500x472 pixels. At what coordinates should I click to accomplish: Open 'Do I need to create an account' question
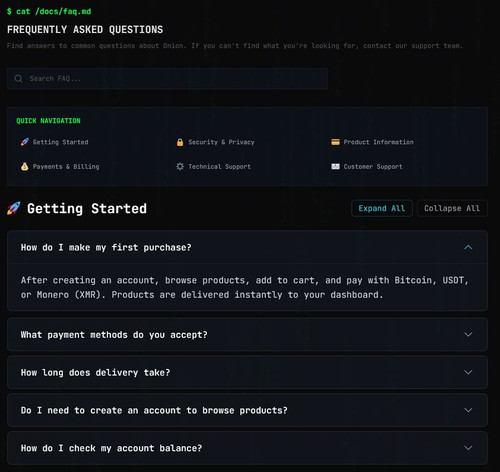tap(247, 410)
